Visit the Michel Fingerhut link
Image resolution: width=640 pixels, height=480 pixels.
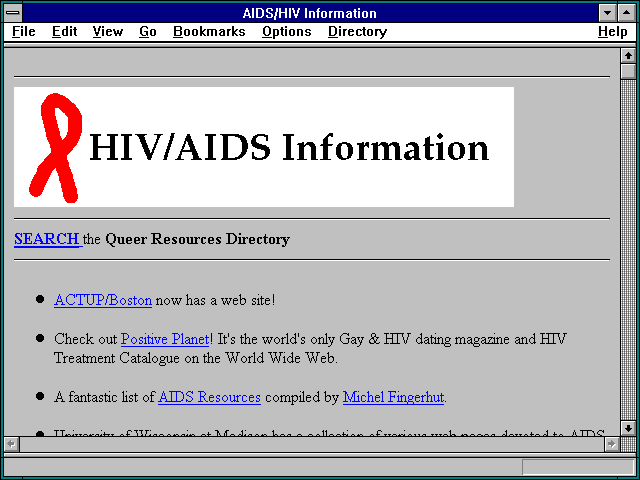(x=393, y=397)
